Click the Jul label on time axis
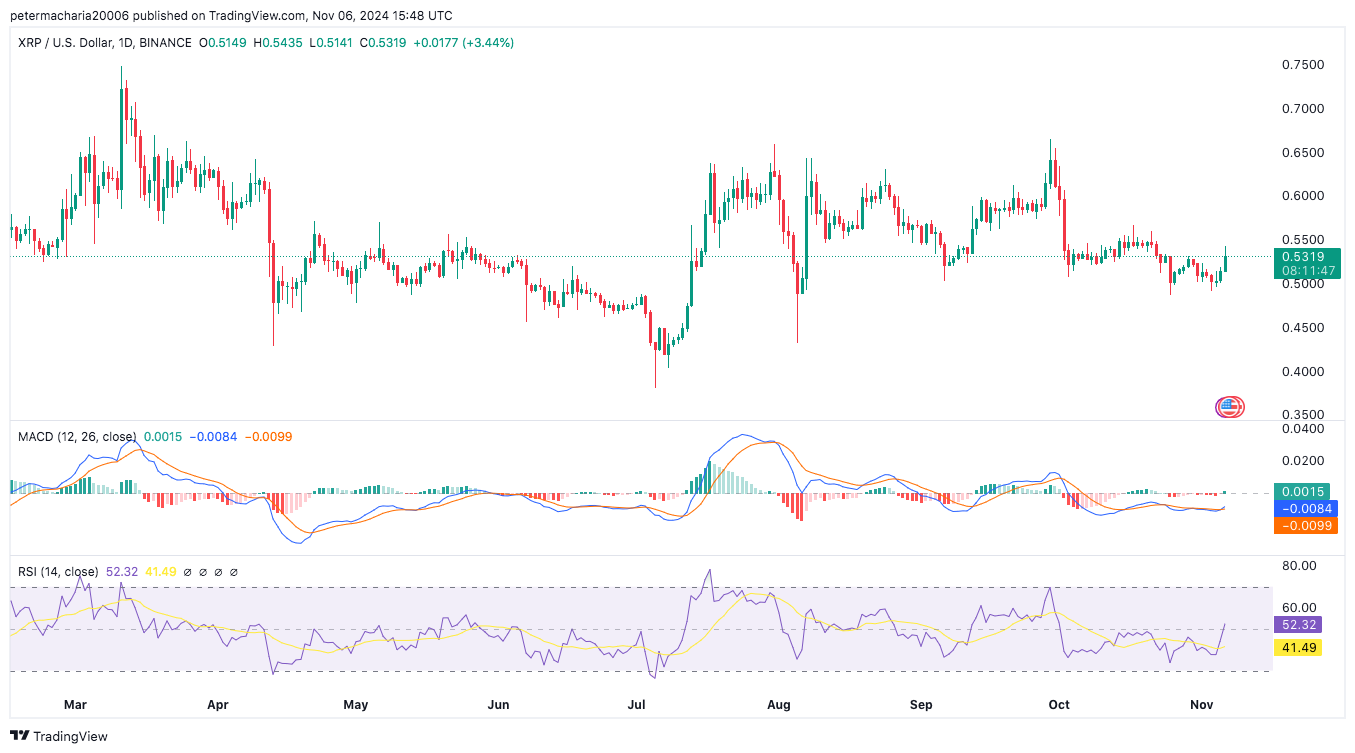1355x753 pixels. [636, 705]
